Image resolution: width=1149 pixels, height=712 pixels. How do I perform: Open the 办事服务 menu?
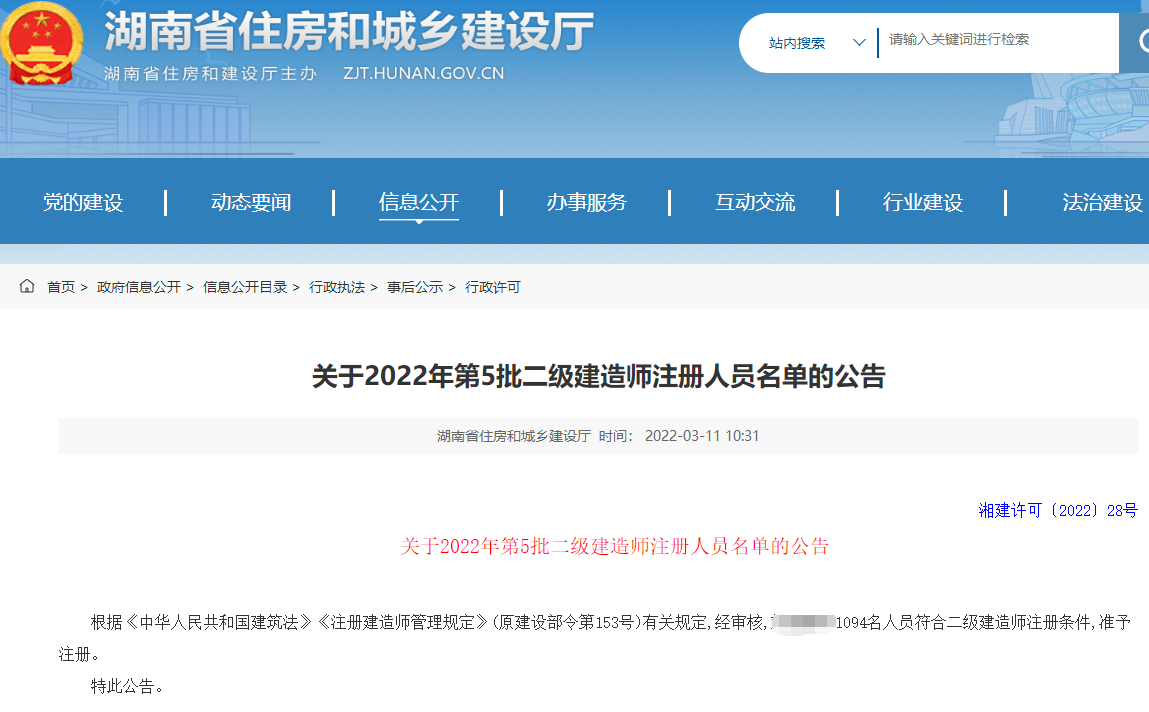(588, 201)
